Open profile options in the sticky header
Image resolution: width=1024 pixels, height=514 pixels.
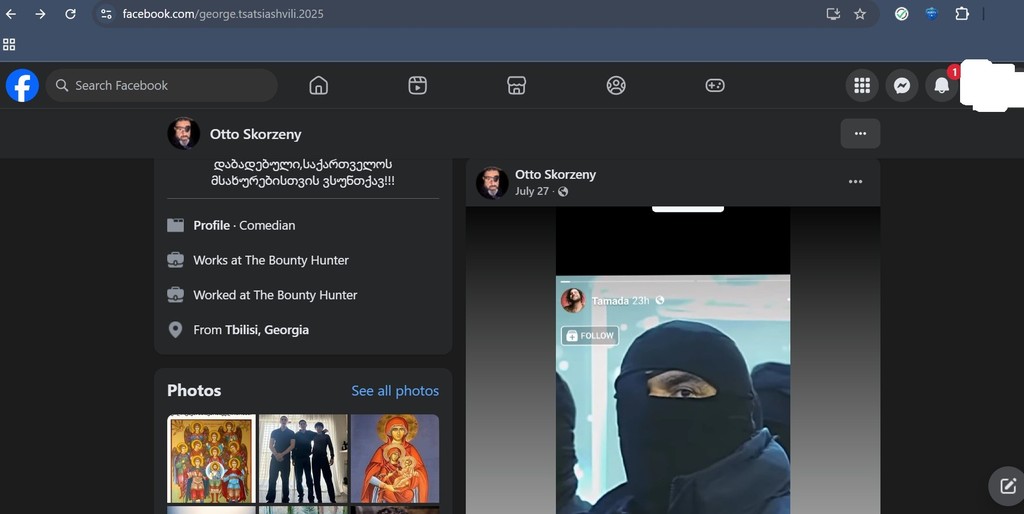click(x=860, y=133)
